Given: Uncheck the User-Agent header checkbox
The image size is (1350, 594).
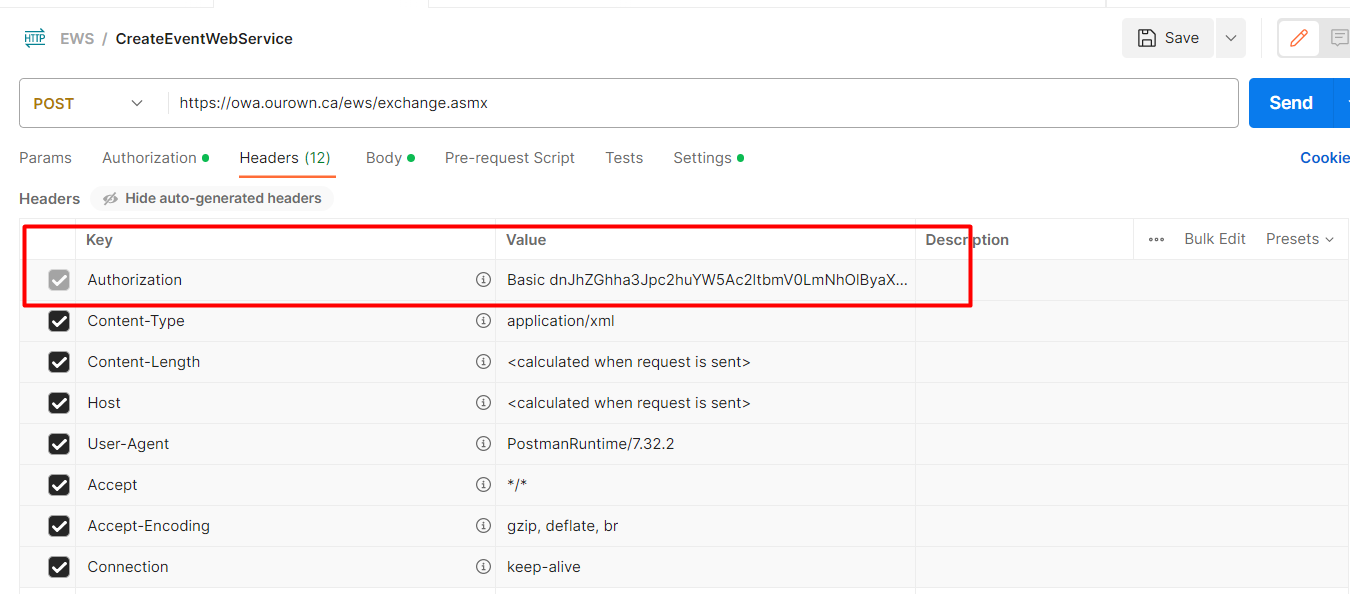Looking at the screenshot, I should click(x=59, y=444).
